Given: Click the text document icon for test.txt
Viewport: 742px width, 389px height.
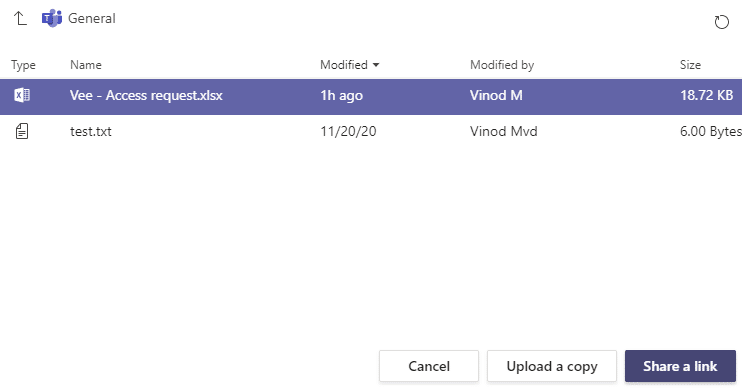Looking at the screenshot, I should pyautogui.click(x=22, y=131).
